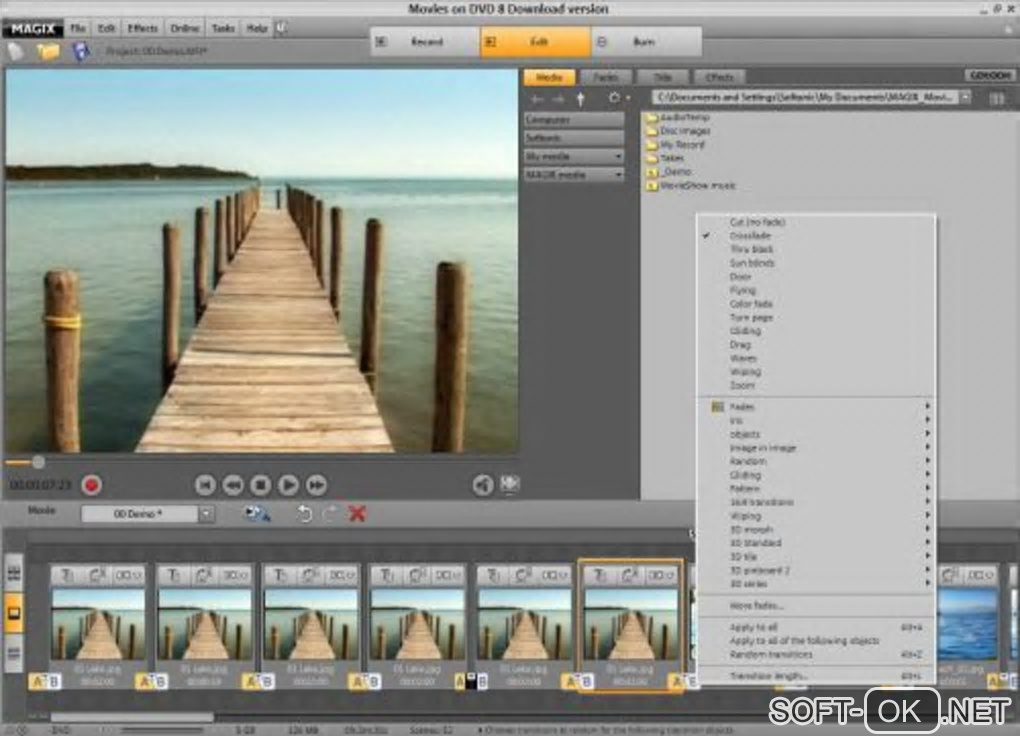Screen dimensions: 1020x736
Task: Select the Crossfade transition with checkmark
Action: pos(750,236)
